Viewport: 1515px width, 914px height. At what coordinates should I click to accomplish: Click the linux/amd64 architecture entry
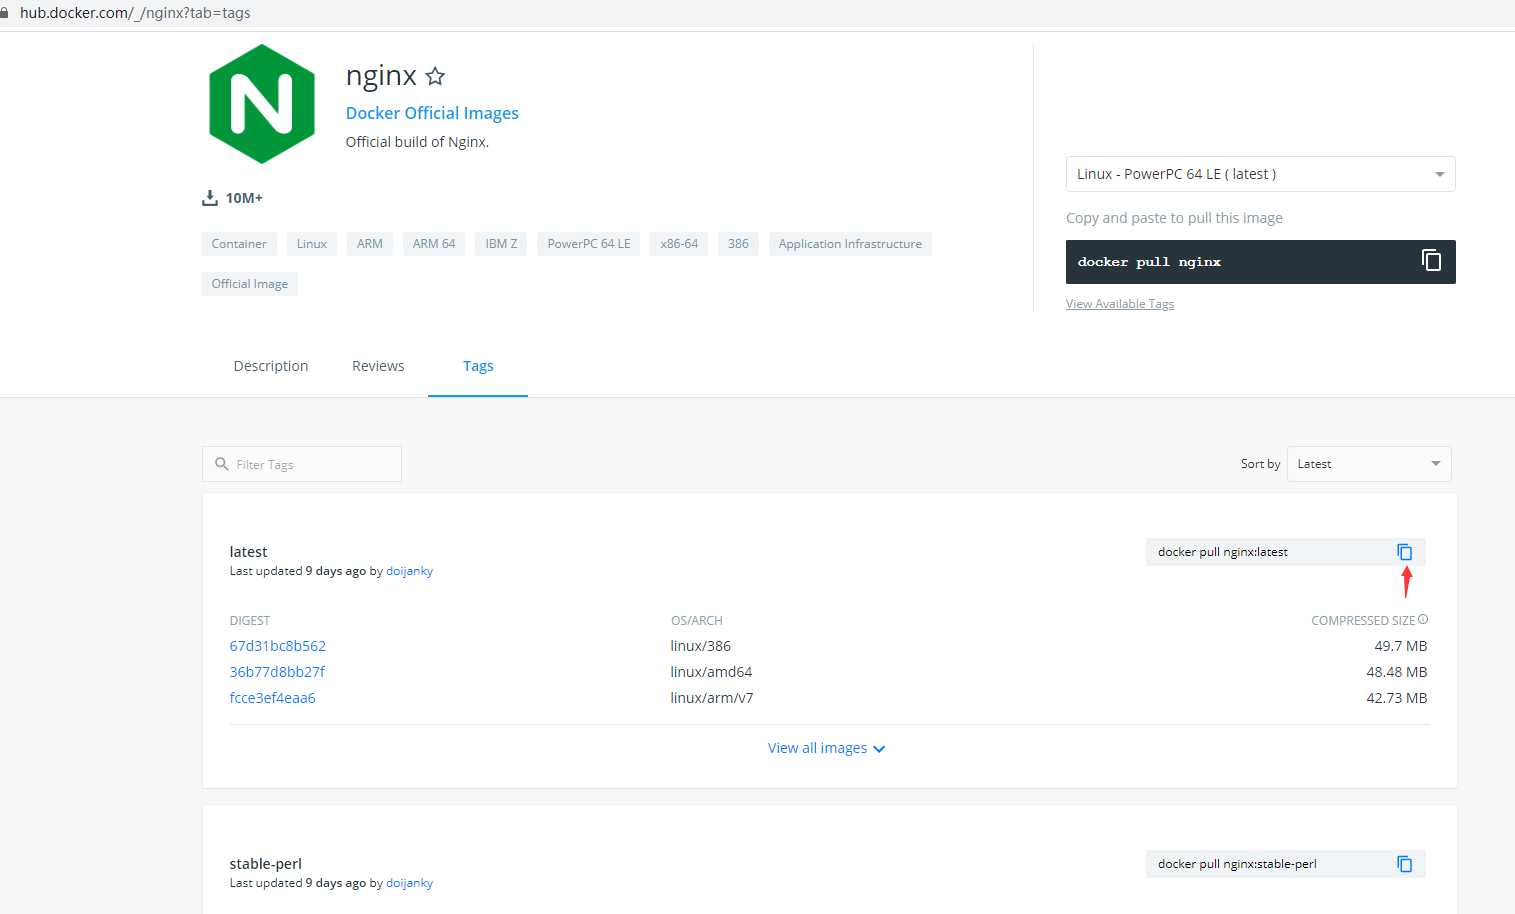click(x=711, y=672)
